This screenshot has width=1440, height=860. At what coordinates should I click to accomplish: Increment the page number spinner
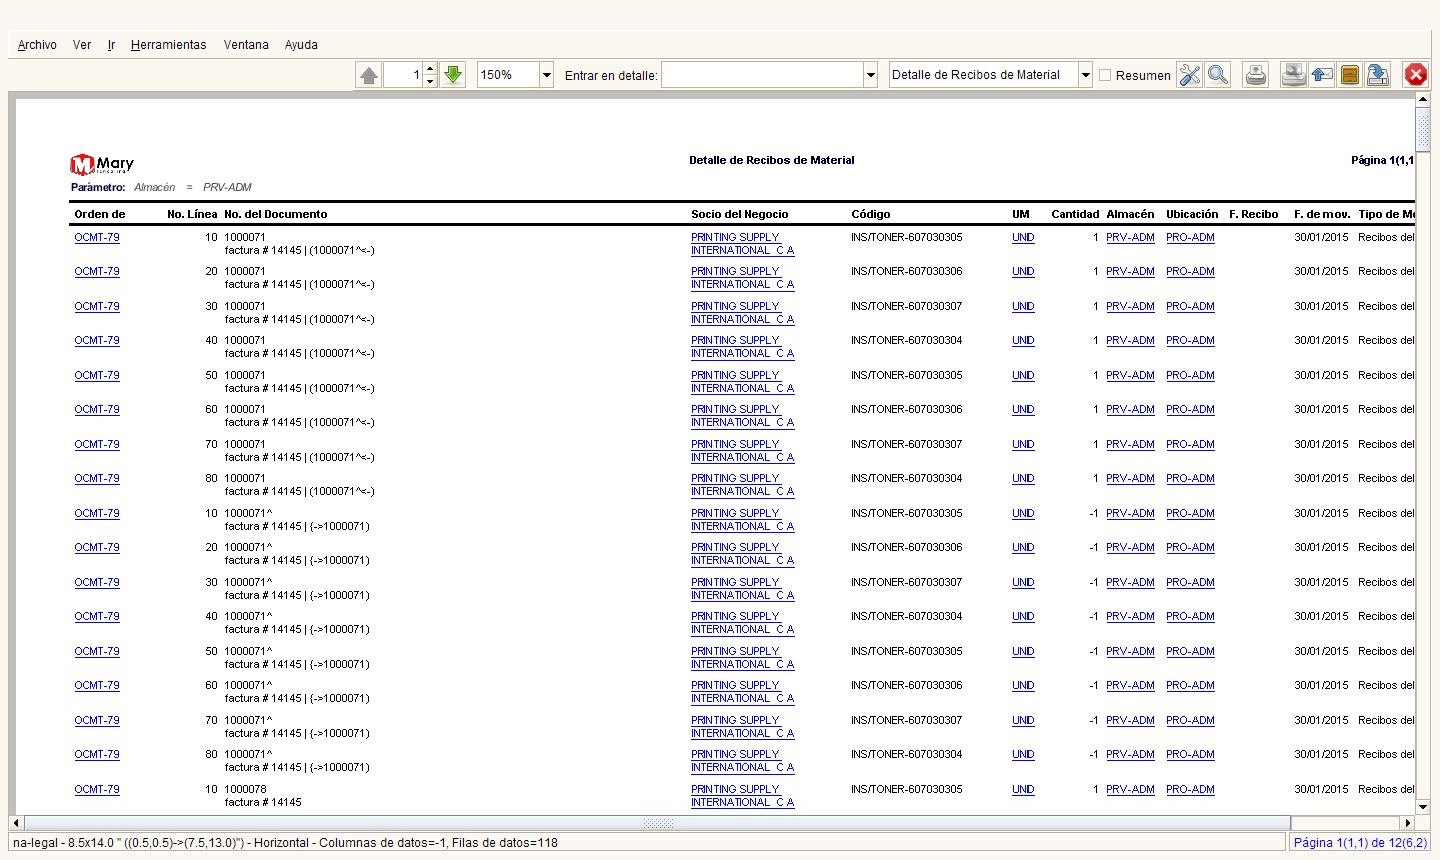coord(430,69)
